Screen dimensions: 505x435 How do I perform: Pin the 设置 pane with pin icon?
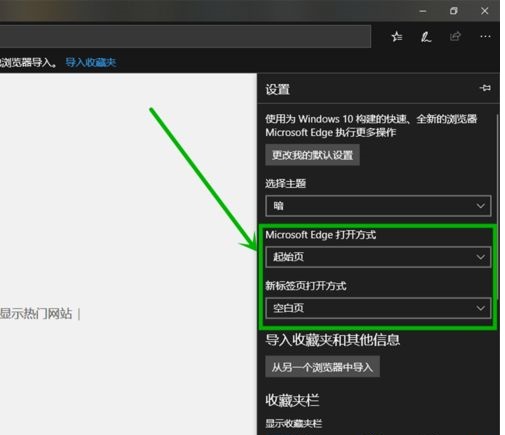coord(485,88)
